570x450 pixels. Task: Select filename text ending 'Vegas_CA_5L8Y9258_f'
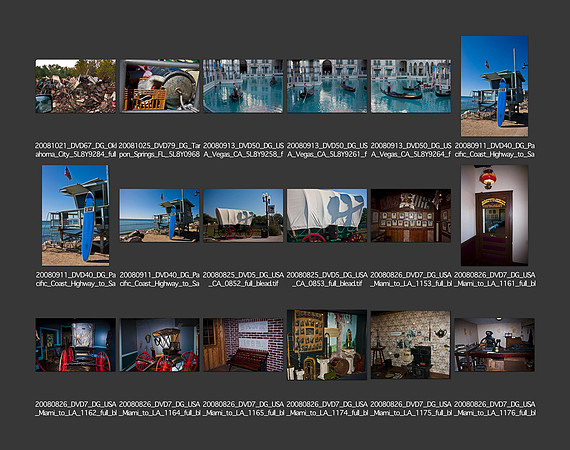point(243,150)
